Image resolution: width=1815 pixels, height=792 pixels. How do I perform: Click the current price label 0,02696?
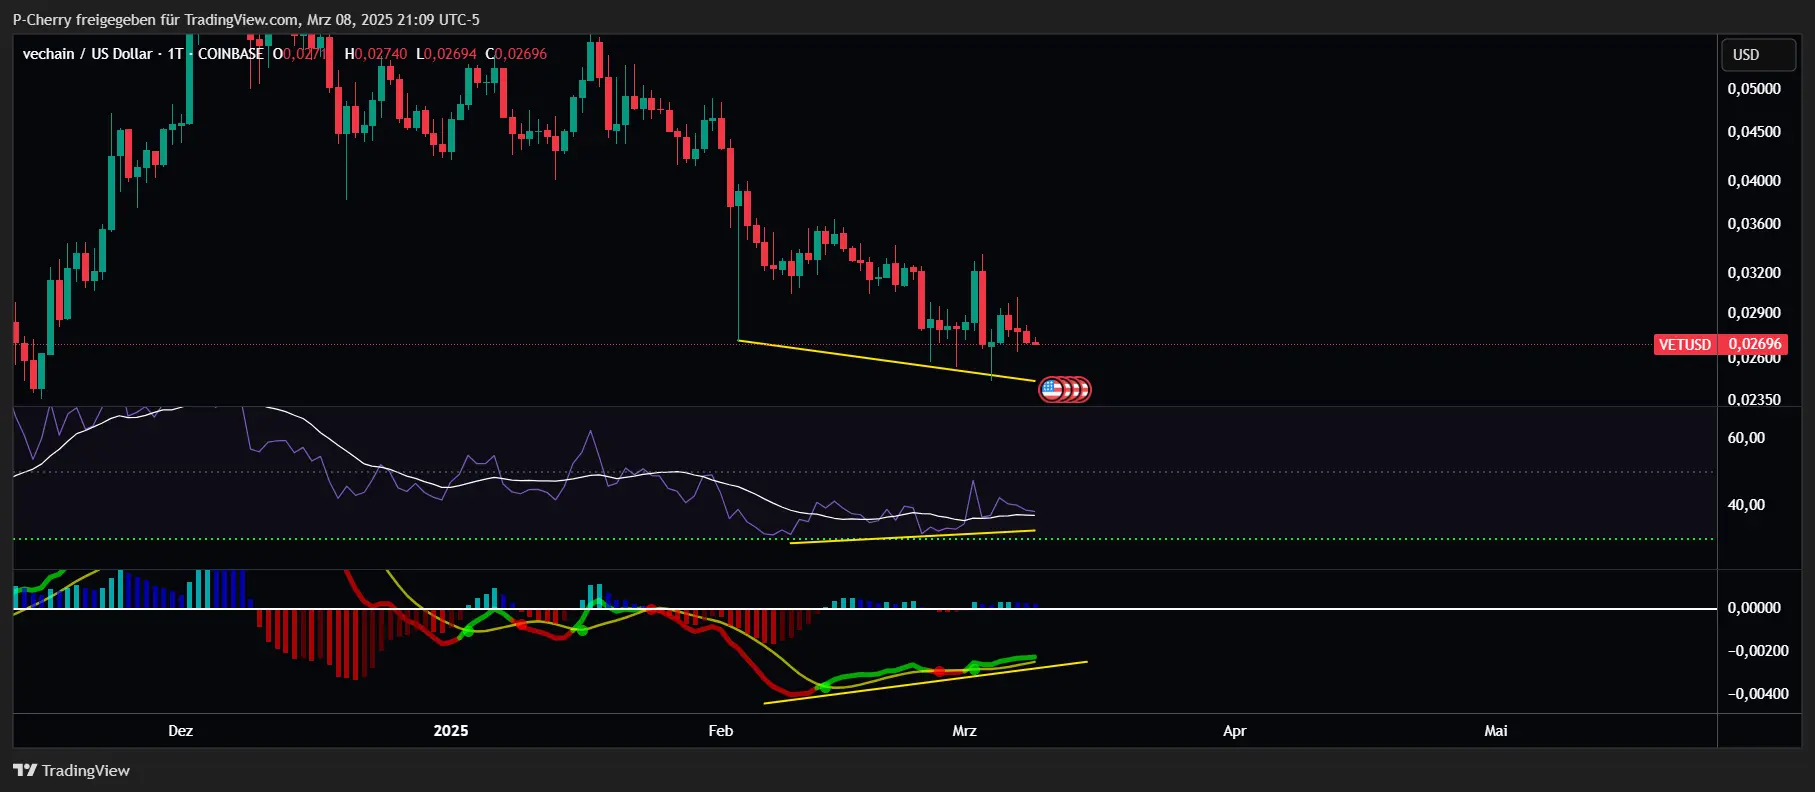tap(1755, 344)
